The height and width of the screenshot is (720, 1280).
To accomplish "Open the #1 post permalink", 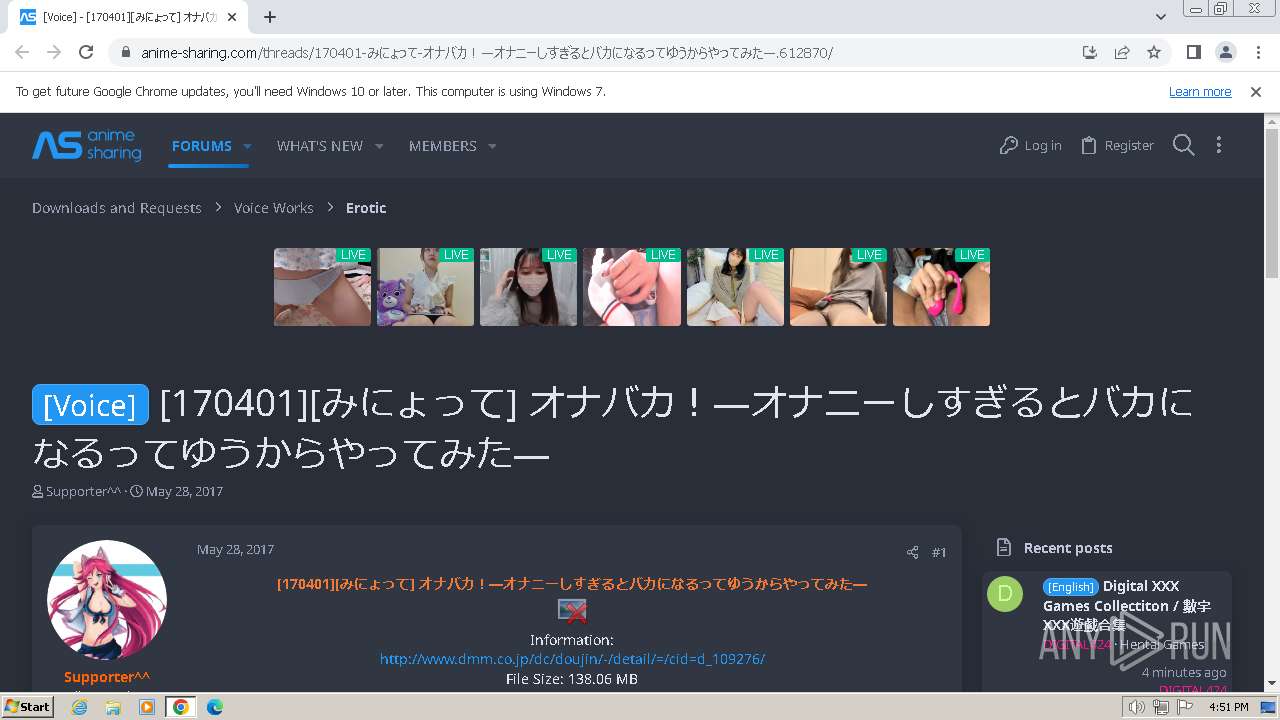I will pyautogui.click(x=939, y=553).
